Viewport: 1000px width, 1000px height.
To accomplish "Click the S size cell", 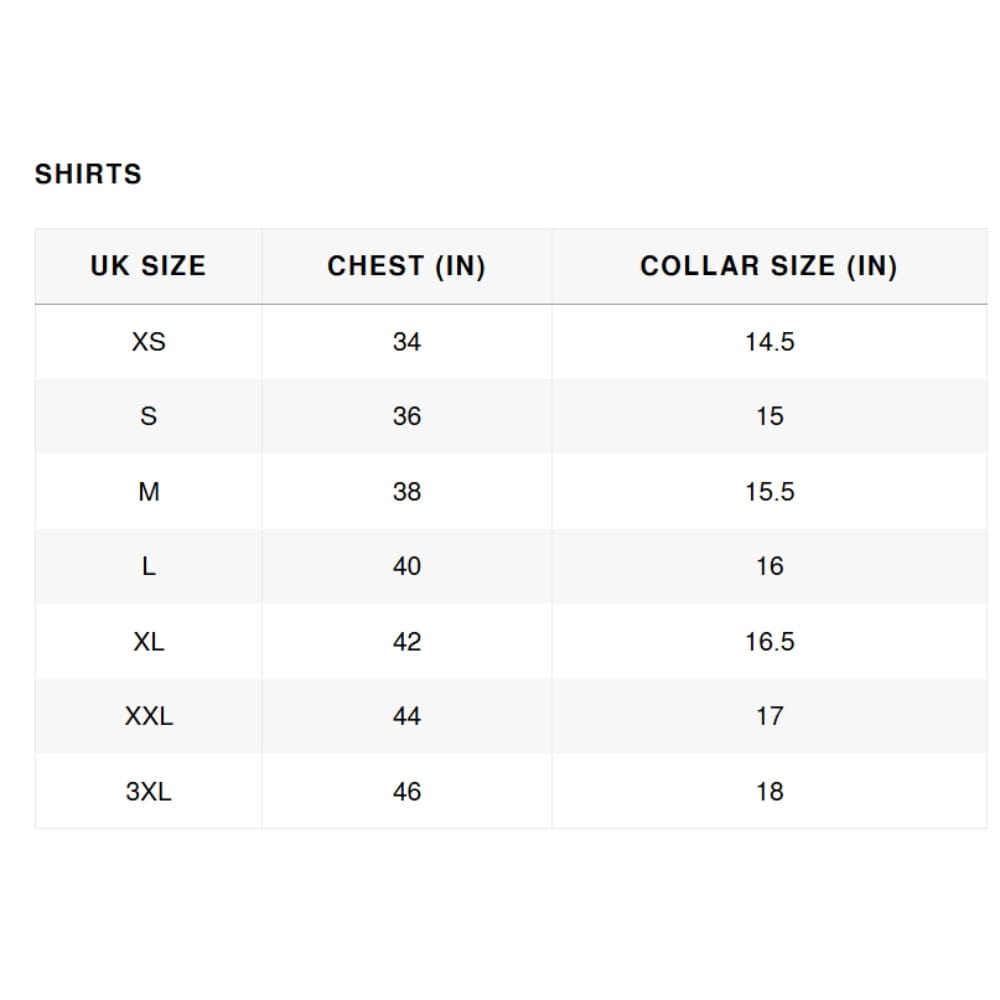I will click(x=148, y=417).
